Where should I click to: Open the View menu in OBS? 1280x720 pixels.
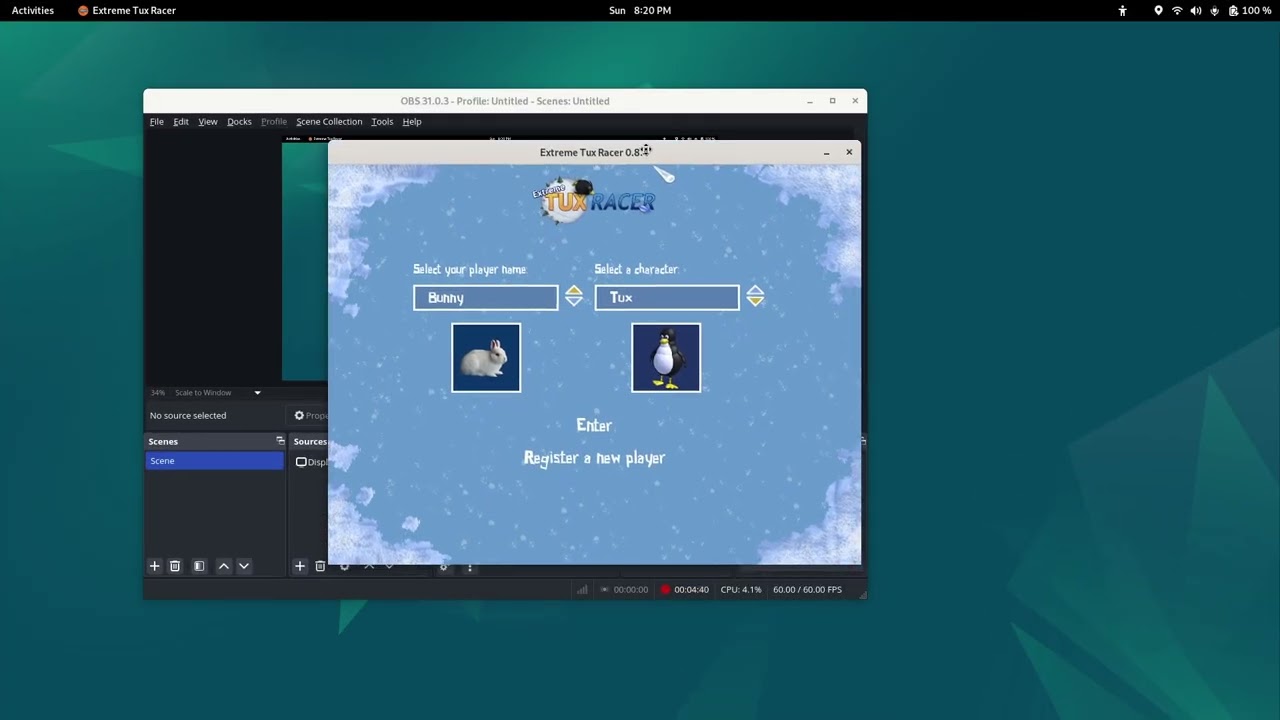click(208, 122)
